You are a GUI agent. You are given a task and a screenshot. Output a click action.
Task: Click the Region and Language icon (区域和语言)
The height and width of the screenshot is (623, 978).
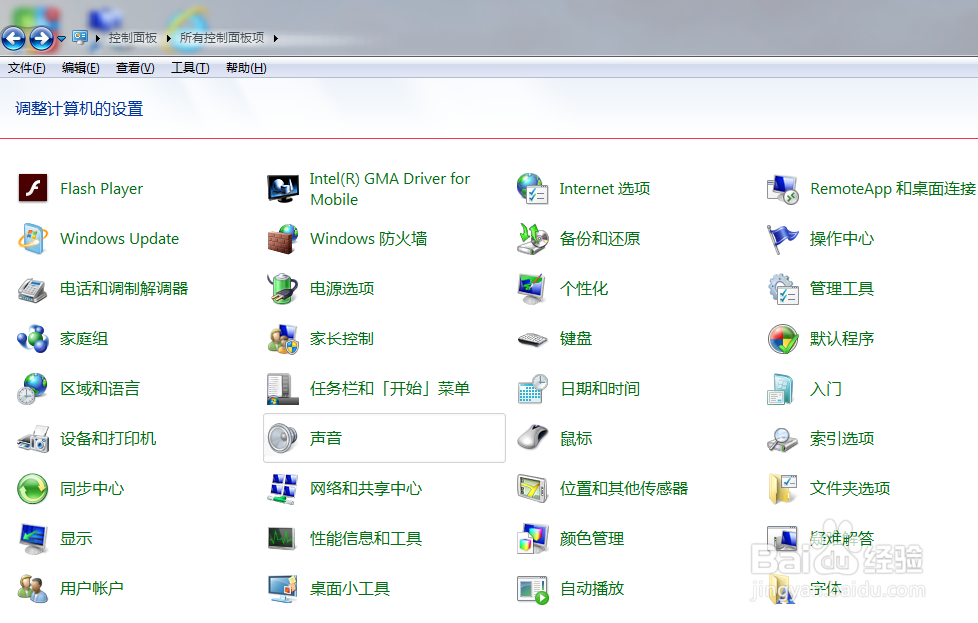32,389
